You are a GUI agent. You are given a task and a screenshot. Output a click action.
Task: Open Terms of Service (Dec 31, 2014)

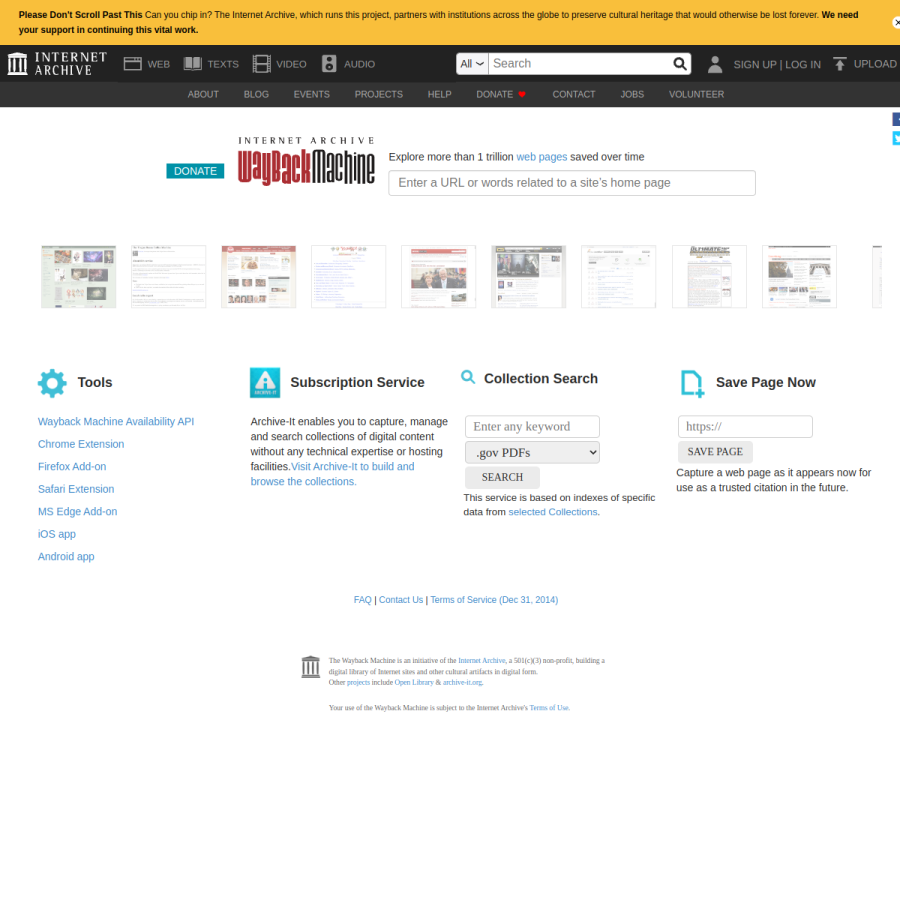[494, 600]
